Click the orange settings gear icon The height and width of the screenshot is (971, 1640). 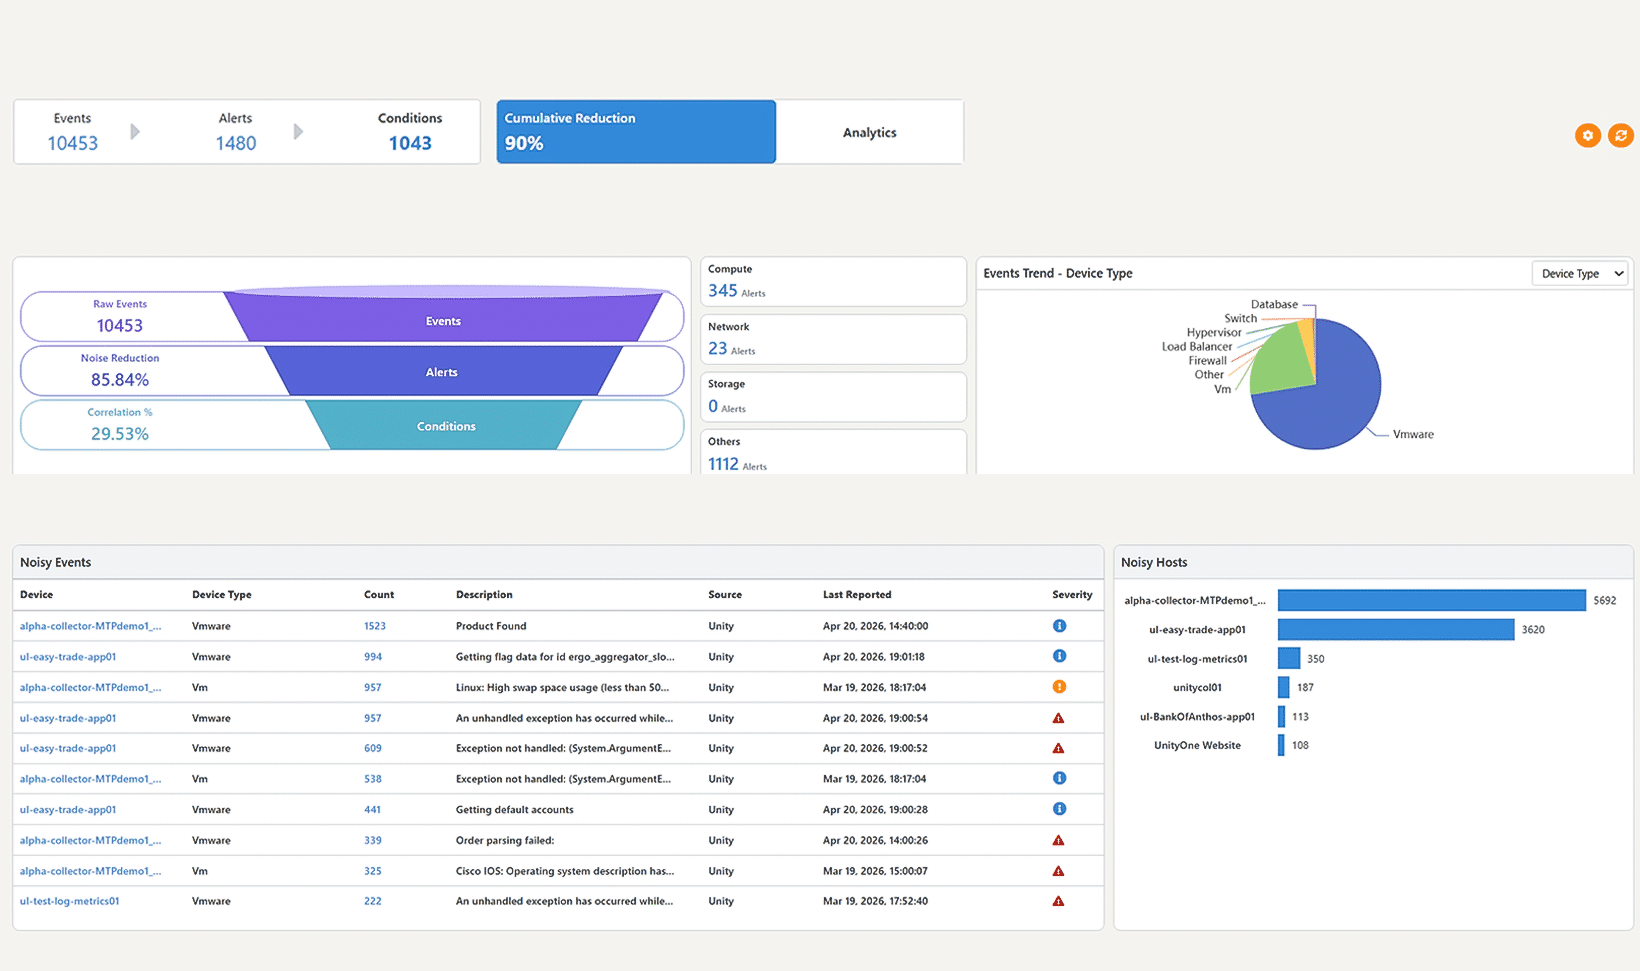[x=1587, y=135]
